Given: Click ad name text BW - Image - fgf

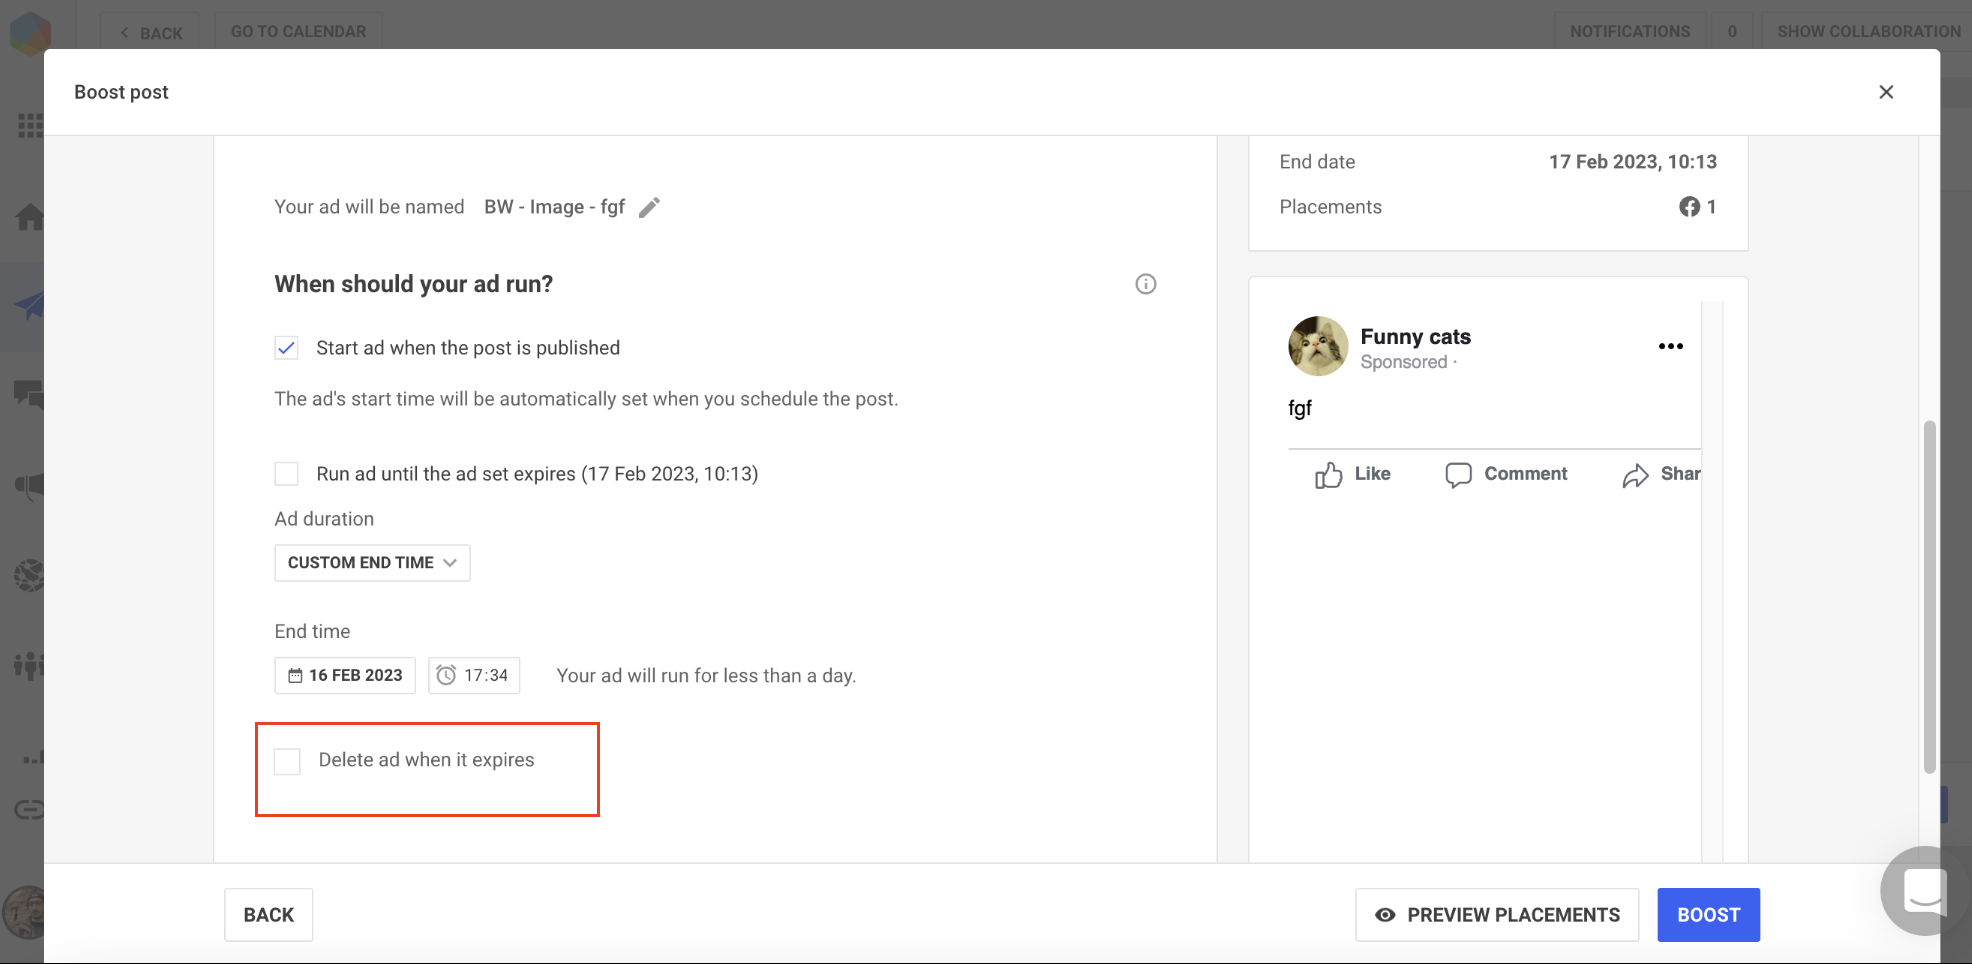Looking at the screenshot, I should point(555,207).
